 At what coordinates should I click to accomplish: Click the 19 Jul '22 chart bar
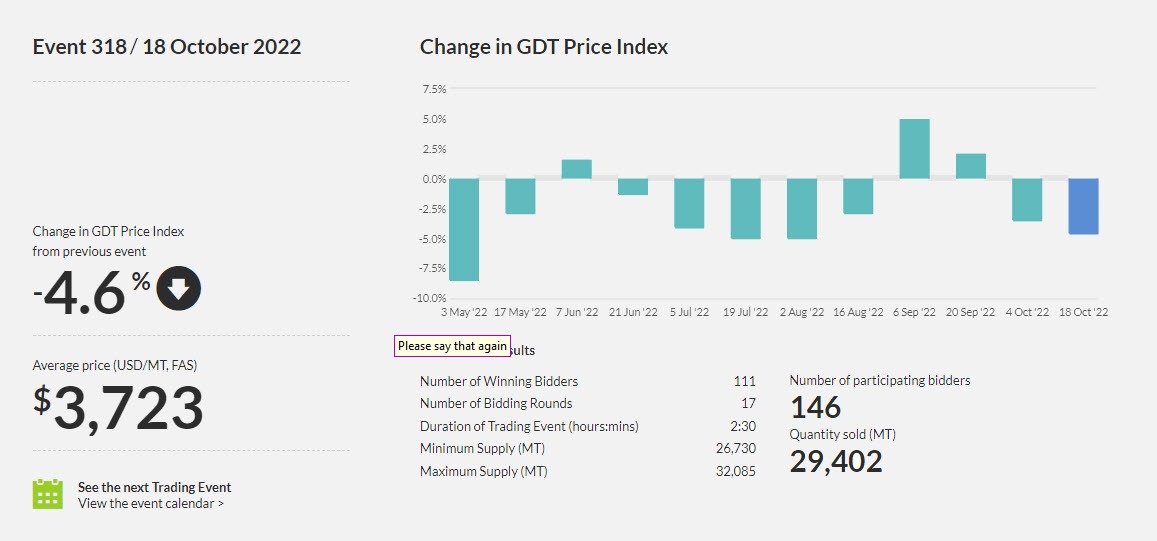point(746,208)
